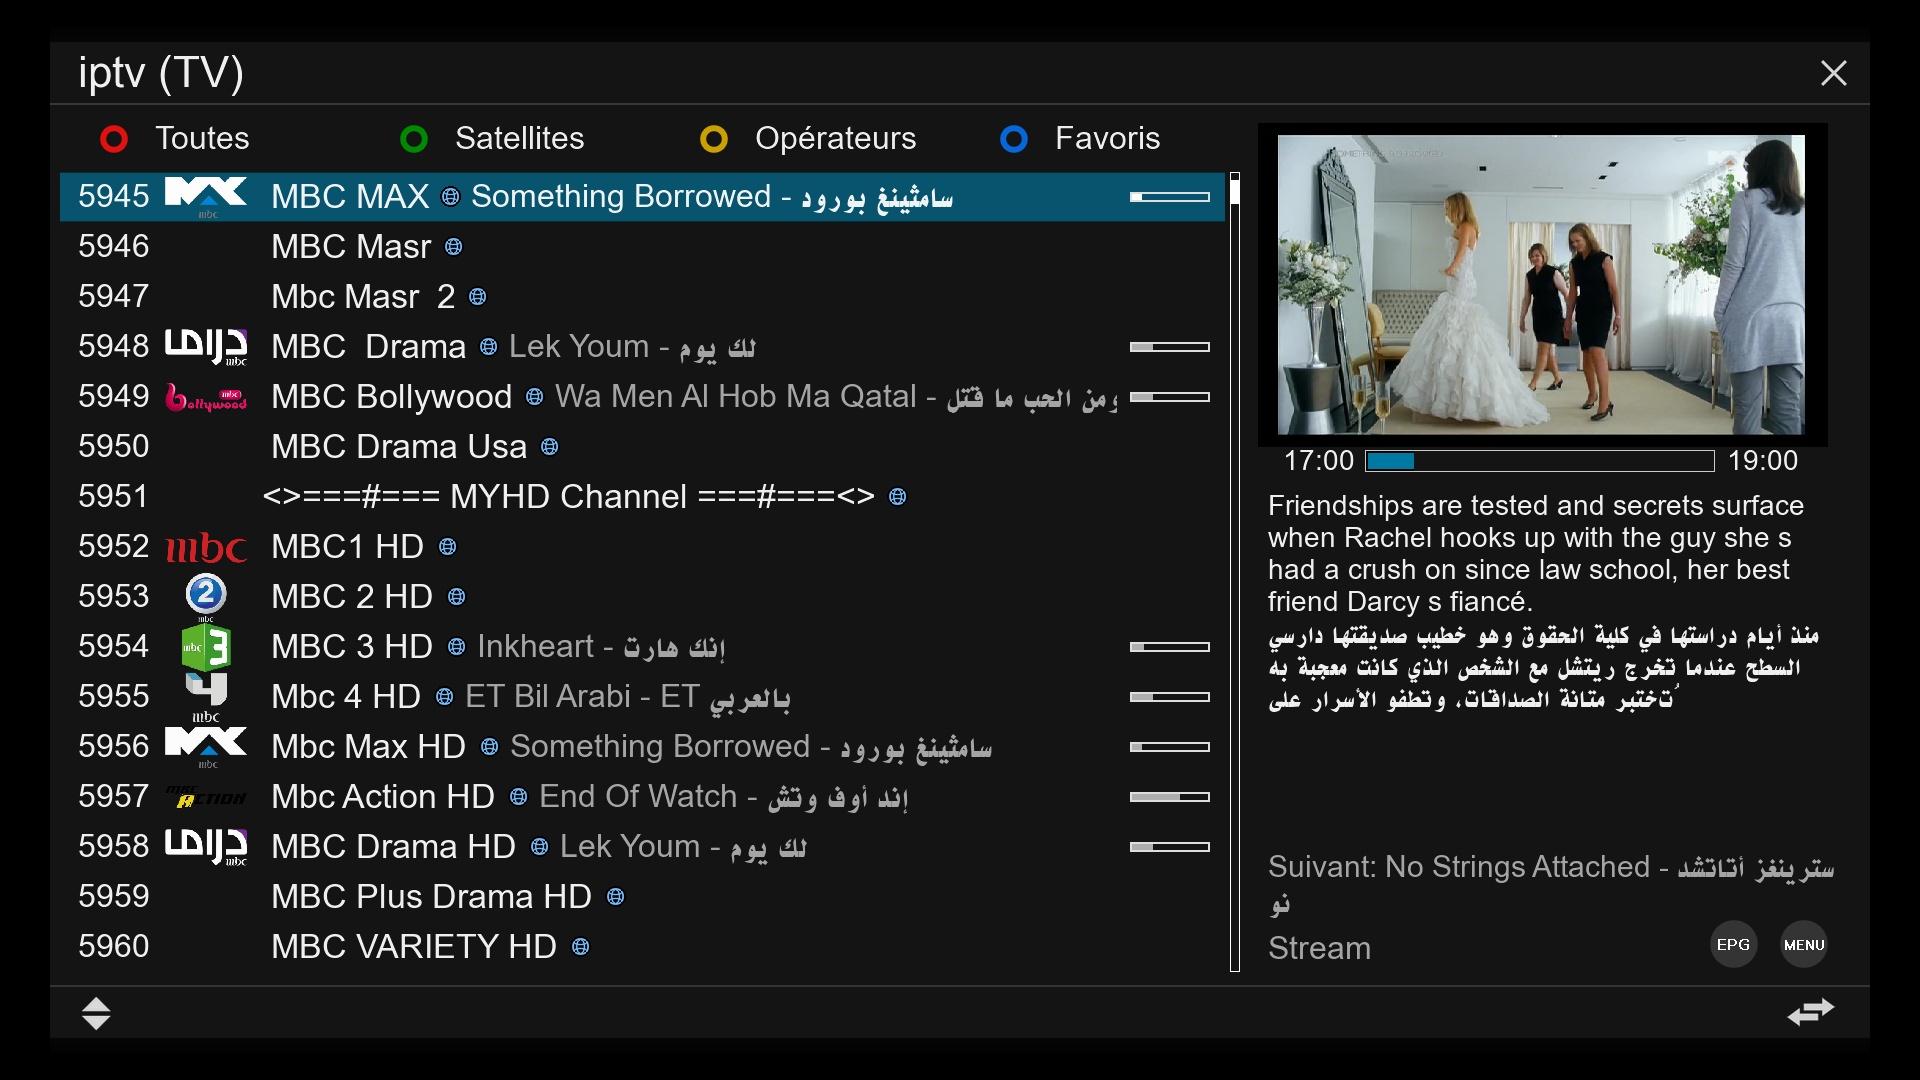This screenshot has height=1080, width=1920.
Task: Click the MBC Drama logo on channel 5948
Action: click(206, 346)
